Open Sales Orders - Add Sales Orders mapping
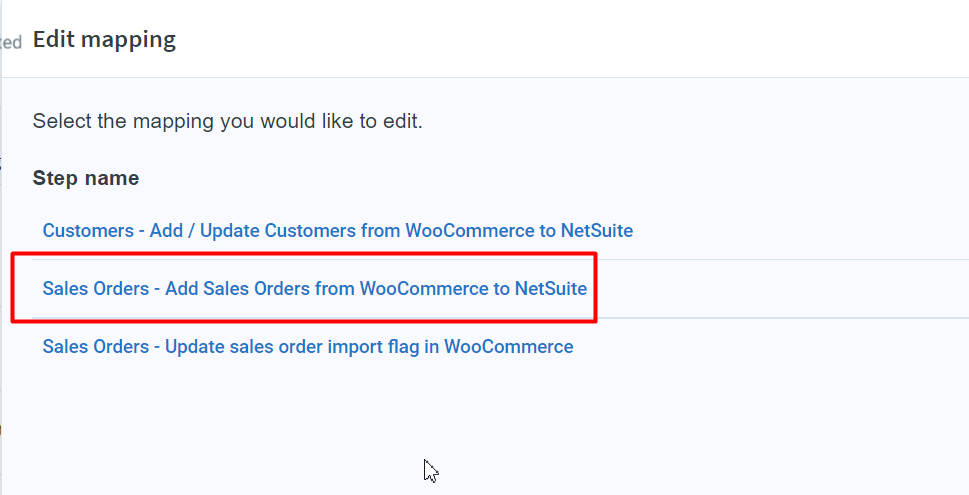Screen dimensions: 969x495 (315, 289)
